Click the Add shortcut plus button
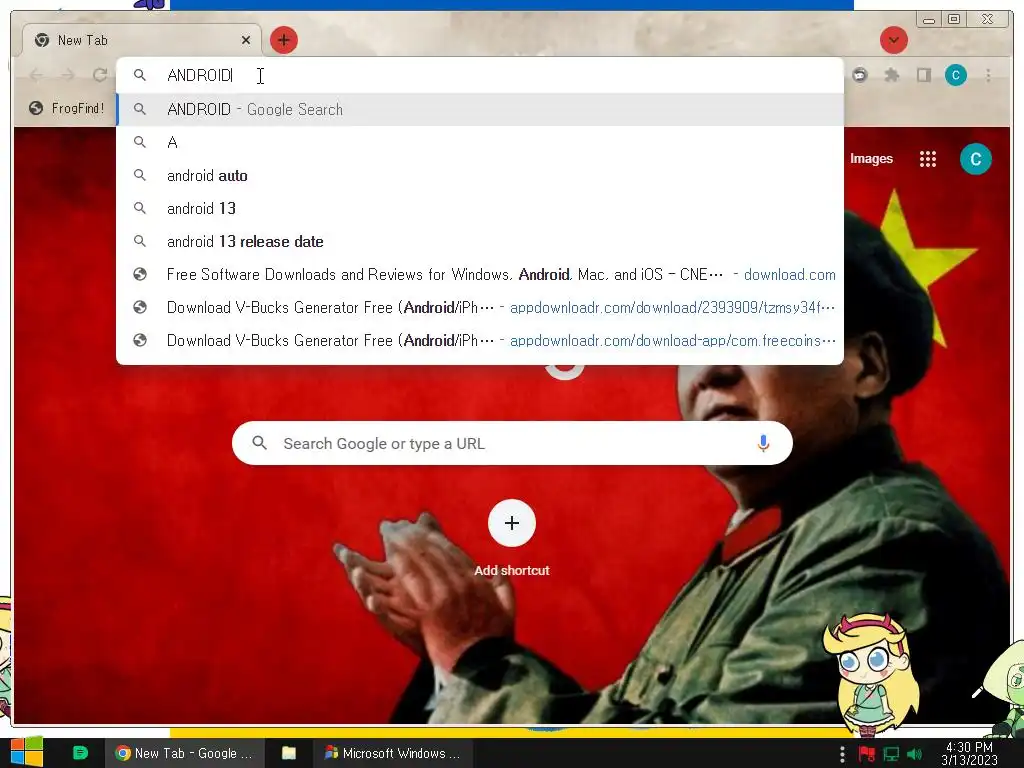Viewport: 1024px width, 768px height. (x=512, y=523)
